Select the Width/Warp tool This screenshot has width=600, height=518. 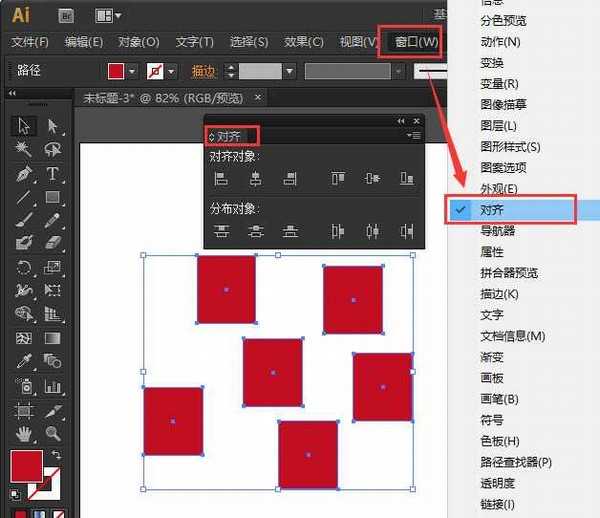pos(24,290)
